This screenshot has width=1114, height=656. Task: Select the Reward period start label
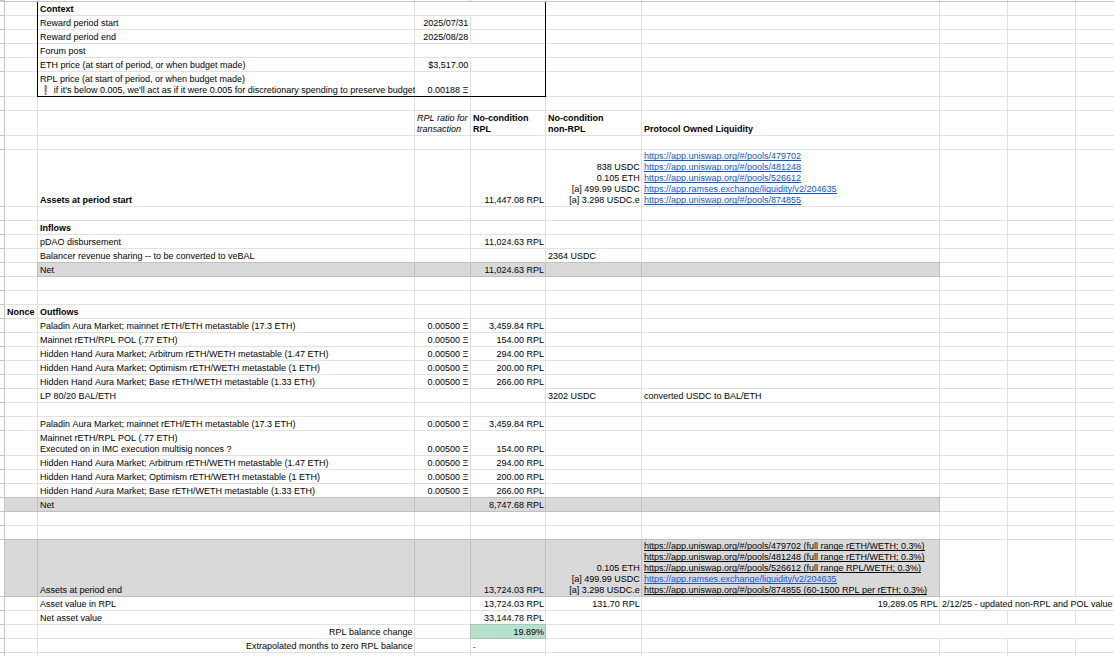[x=79, y=23]
